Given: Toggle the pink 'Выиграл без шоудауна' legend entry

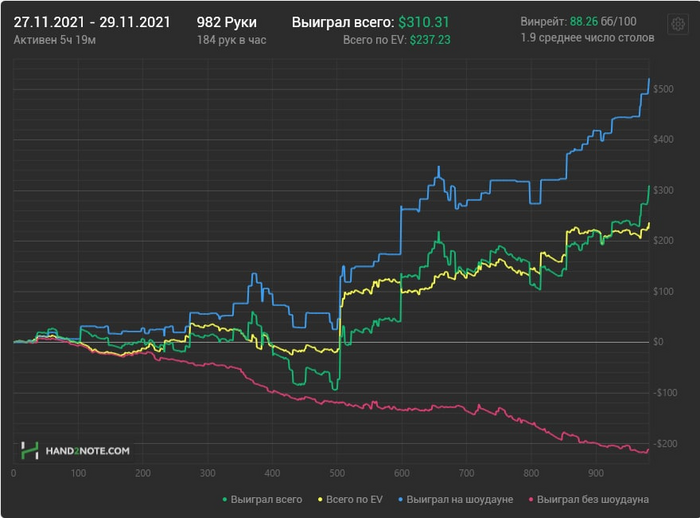Looking at the screenshot, I should [589, 499].
